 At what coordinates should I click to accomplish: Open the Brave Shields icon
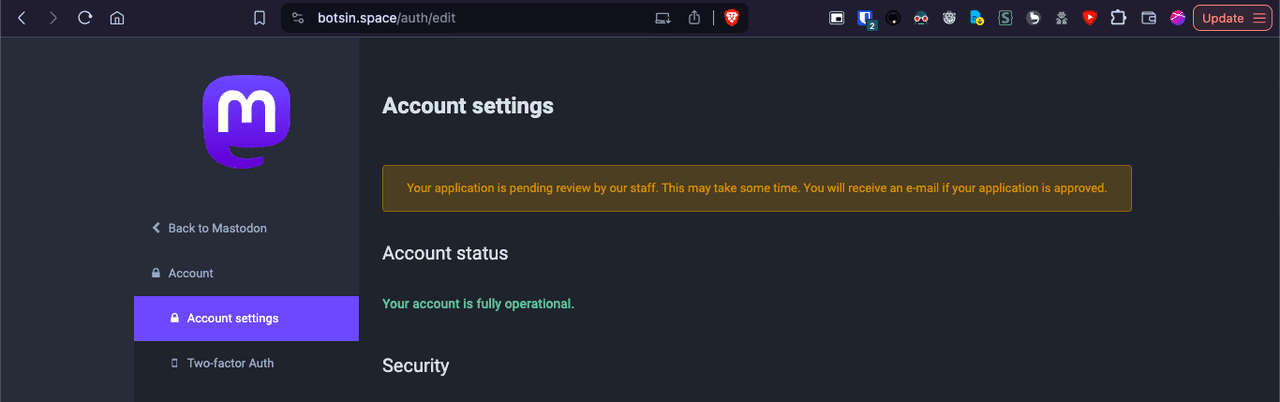point(731,18)
